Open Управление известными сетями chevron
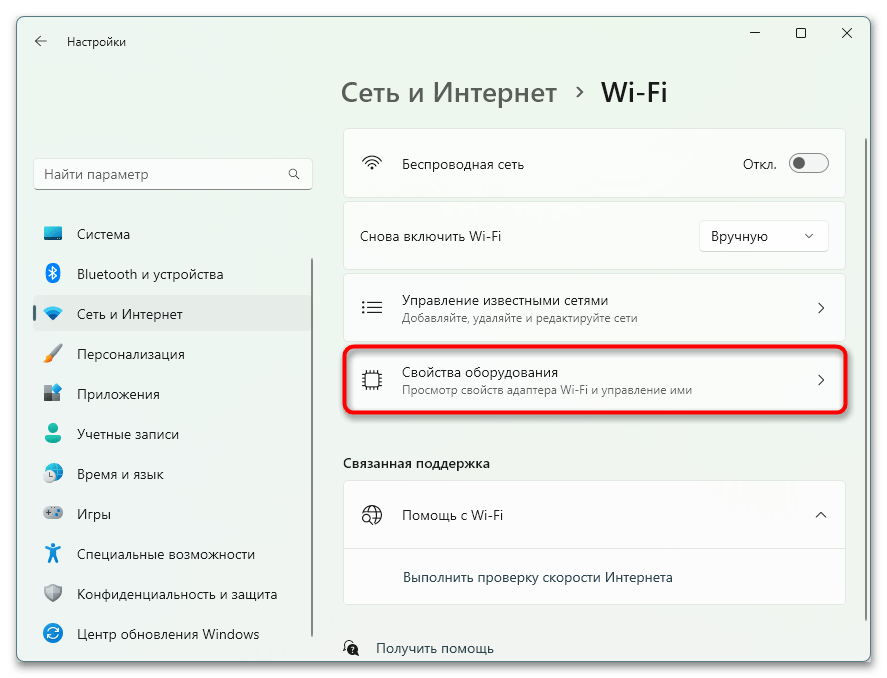This screenshot has height=678, width=887. point(821,308)
